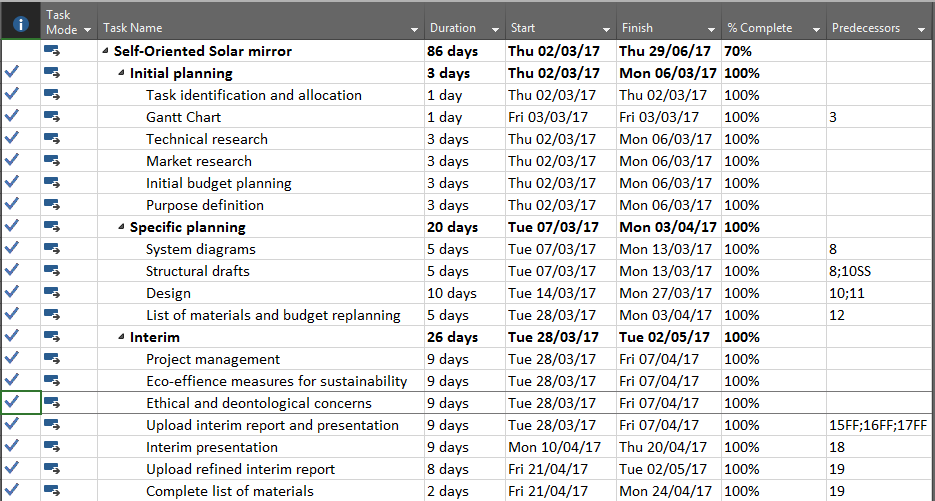935x501 pixels.
Task: Click the task mode icon for Design row
Action: tap(52, 293)
